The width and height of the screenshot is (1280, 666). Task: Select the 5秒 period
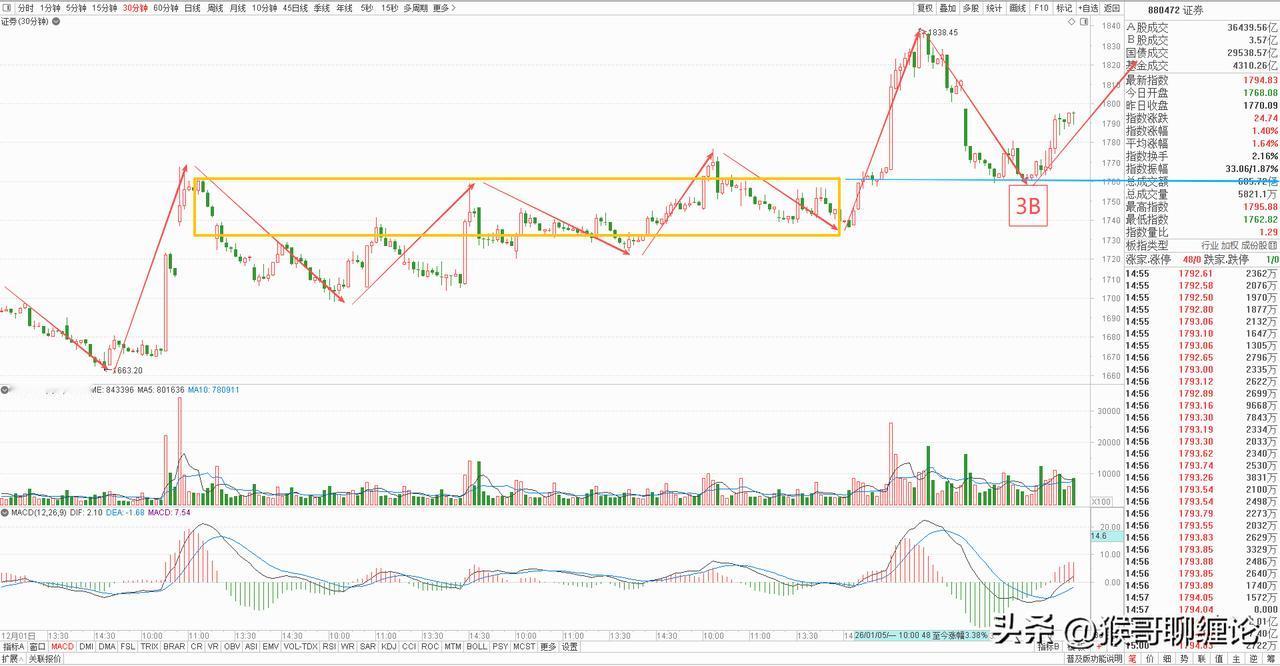(x=367, y=8)
